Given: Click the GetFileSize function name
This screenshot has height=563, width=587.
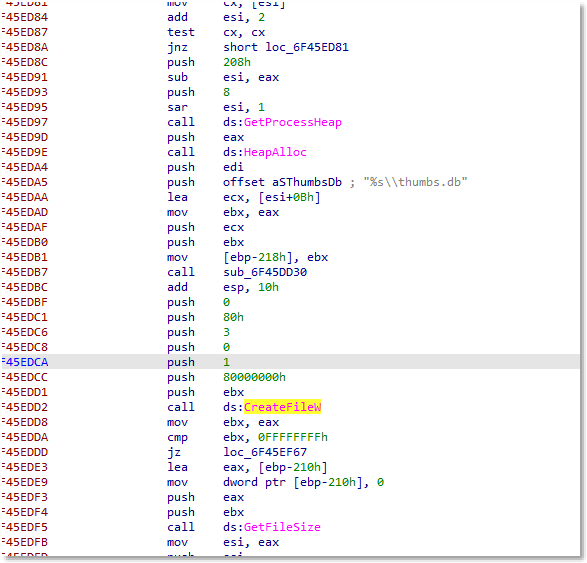Looking at the screenshot, I should pyautogui.click(x=282, y=527).
